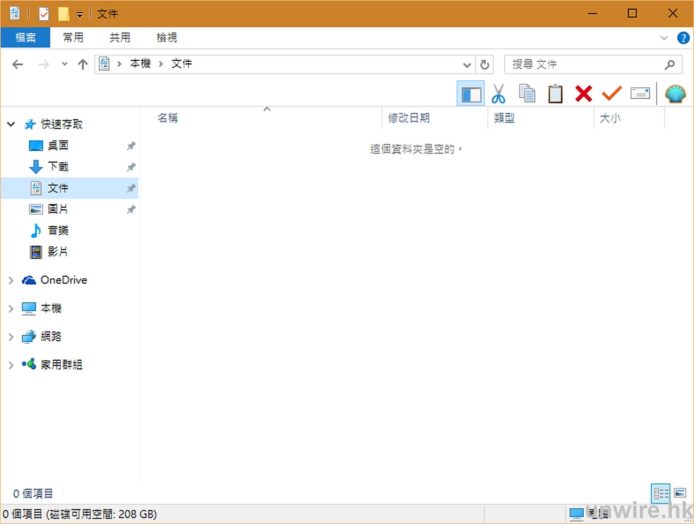Screen dimensions: 694x524
Task: Click the clipboard Paste icon
Action: [x=555, y=94]
